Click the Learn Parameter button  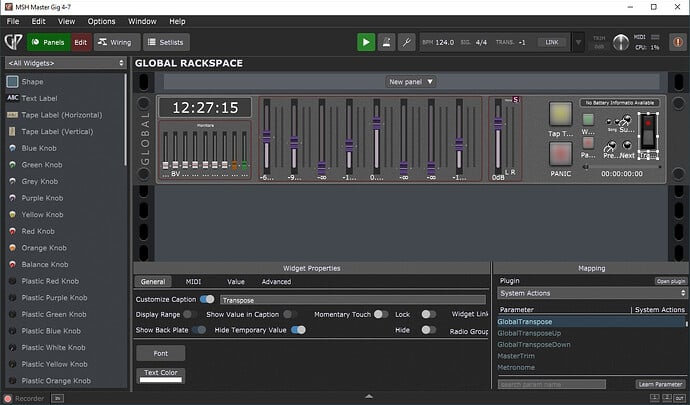click(x=660, y=384)
